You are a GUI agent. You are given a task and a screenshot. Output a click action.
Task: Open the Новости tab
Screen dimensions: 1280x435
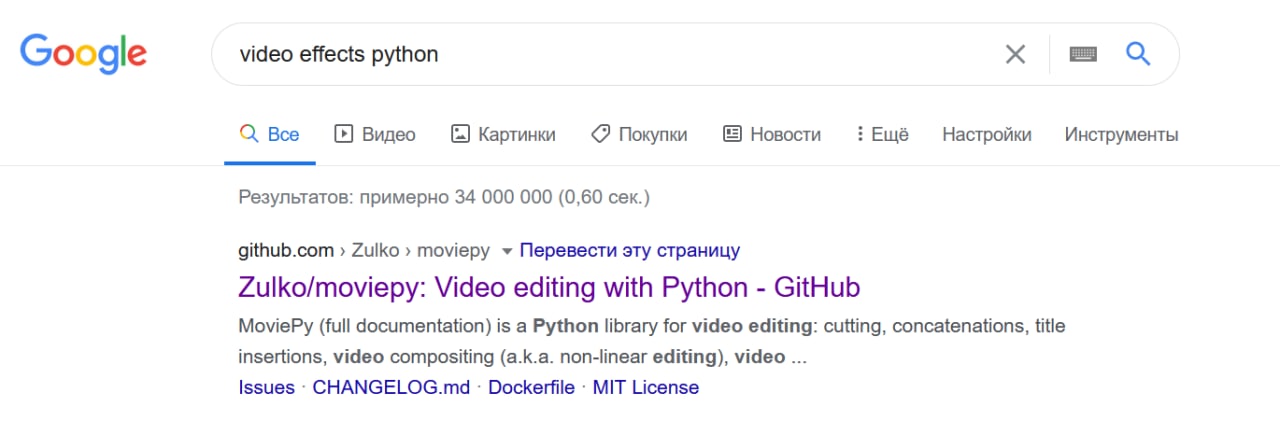(772, 134)
